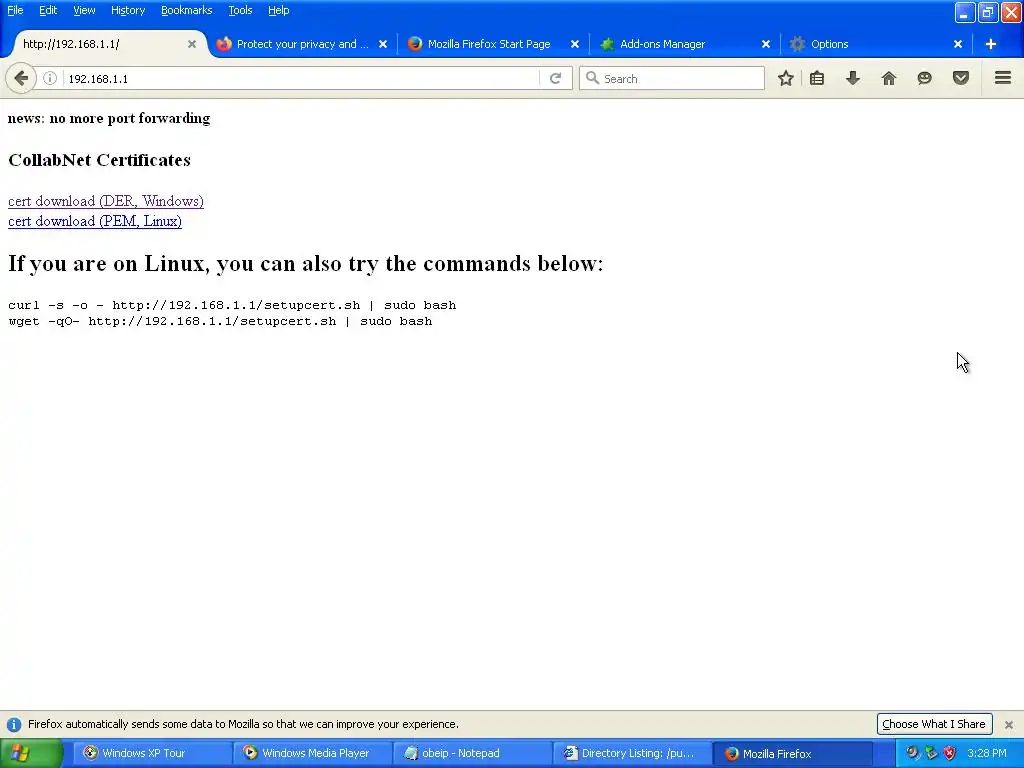Viewport: 1024px width, 768px height.
Task: Open the Tools menu
Action: pos(240,10)
